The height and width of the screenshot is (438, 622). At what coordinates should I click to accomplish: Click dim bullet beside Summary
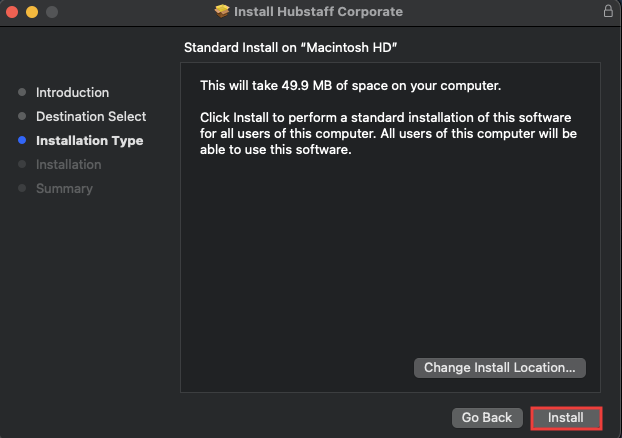(x=22, y=188)
